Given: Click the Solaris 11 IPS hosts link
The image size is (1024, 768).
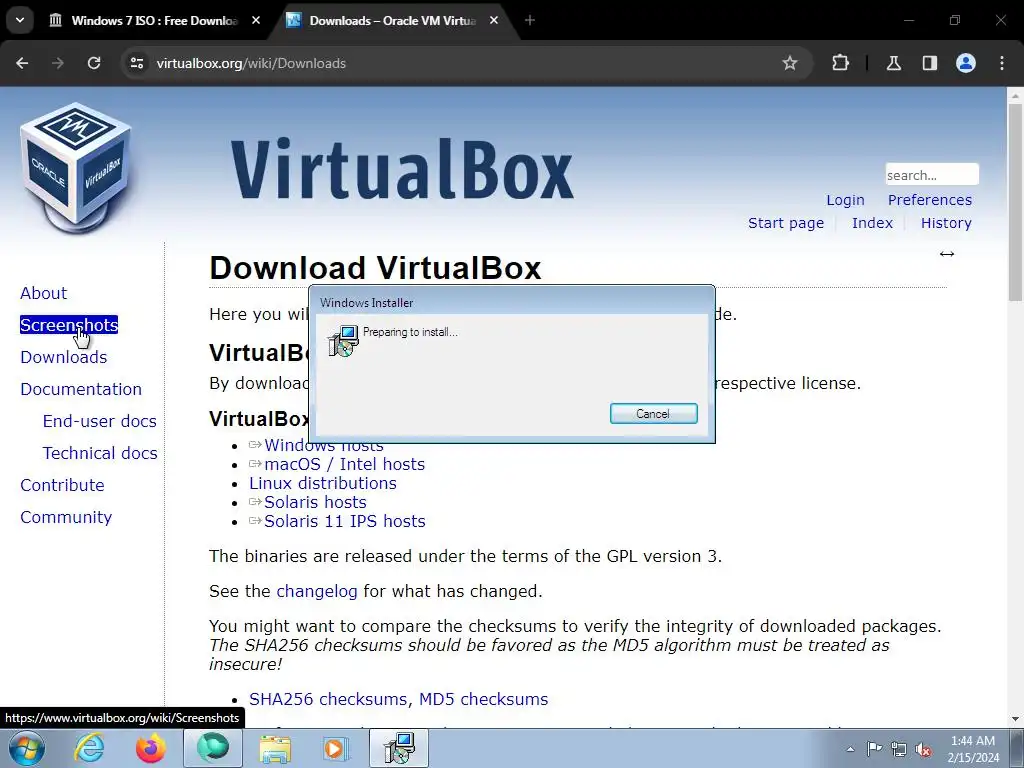Looking at the screenshot, I should click(x=344, y=521).
